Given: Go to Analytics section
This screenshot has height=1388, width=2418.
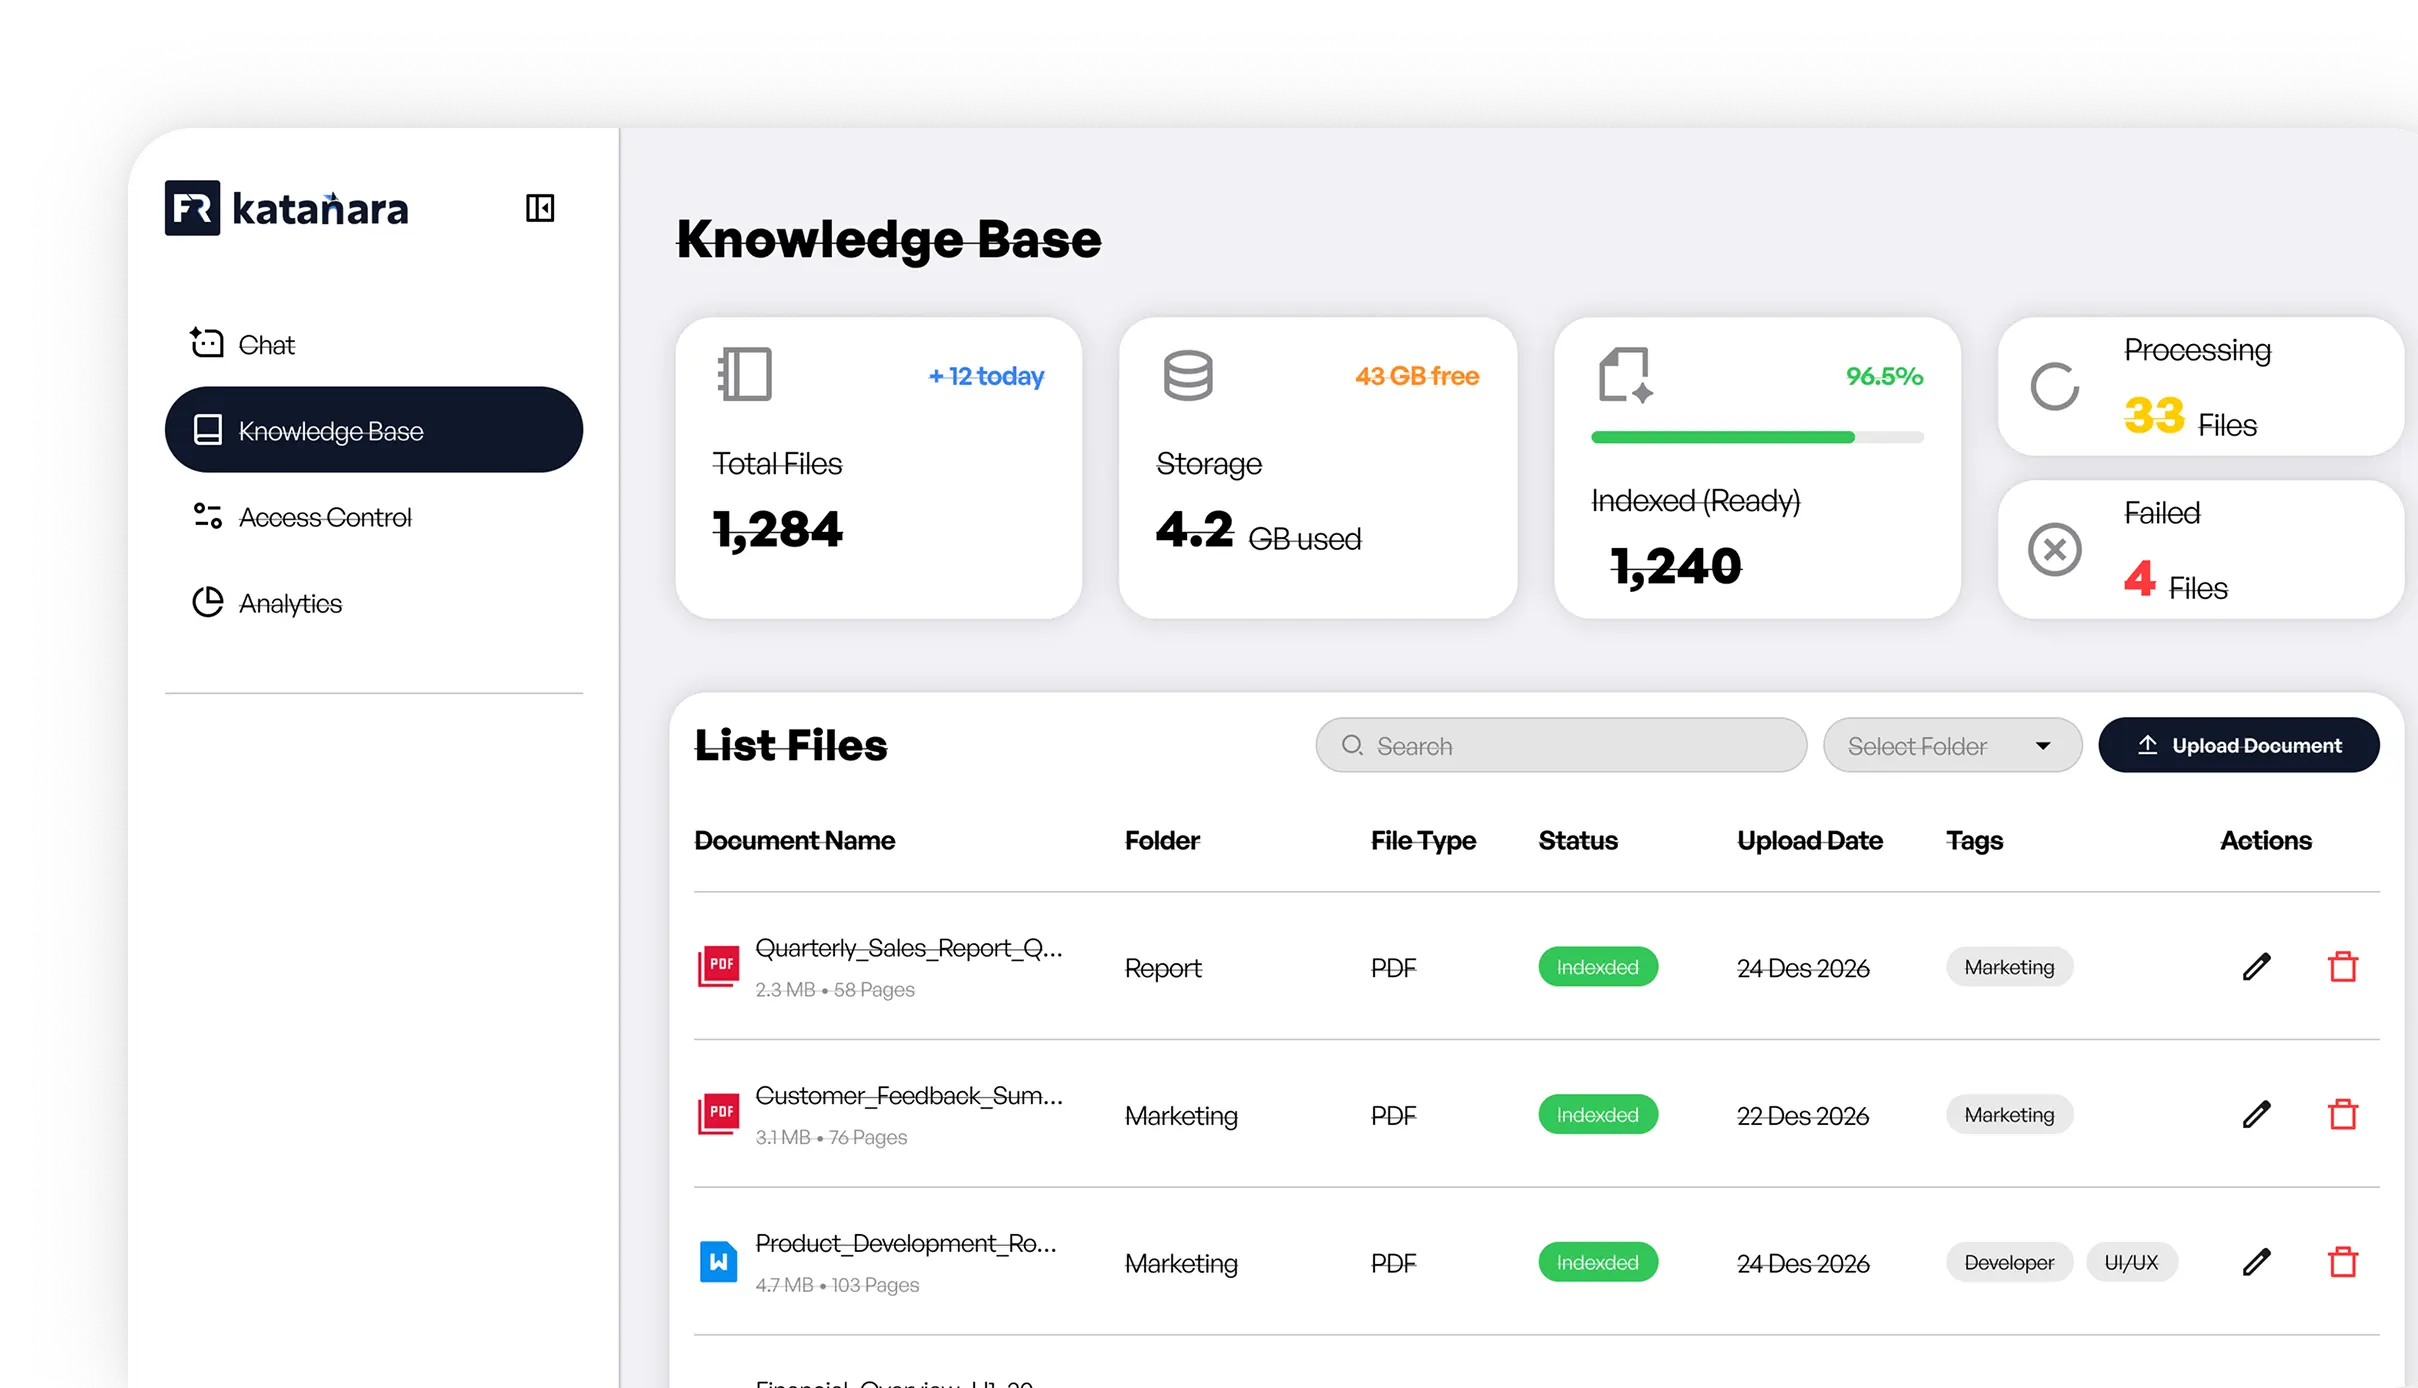Looking at the screenshot, I should coord(266,603).
